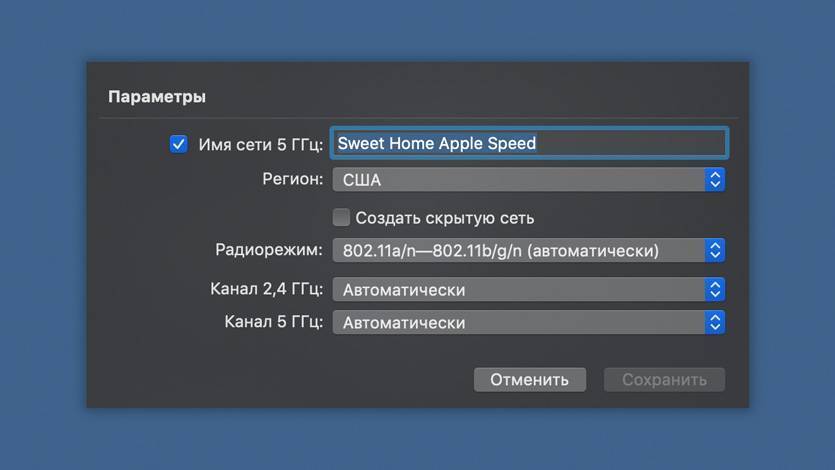Image resolution: width=835 pixels, height=470 pixels.
Task: Click the Создать скрытую сеть label text
Action: (x=445, y=218)
